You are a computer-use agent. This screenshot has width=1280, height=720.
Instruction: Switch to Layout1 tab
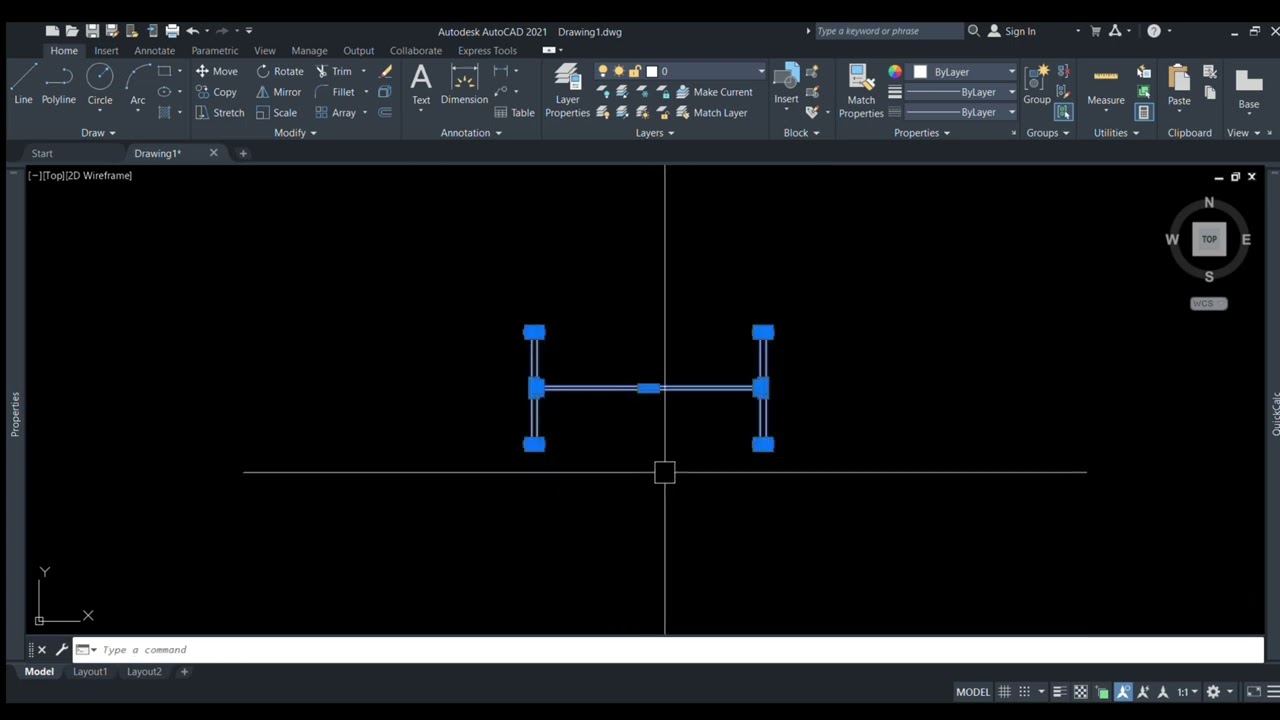[90, 672]
